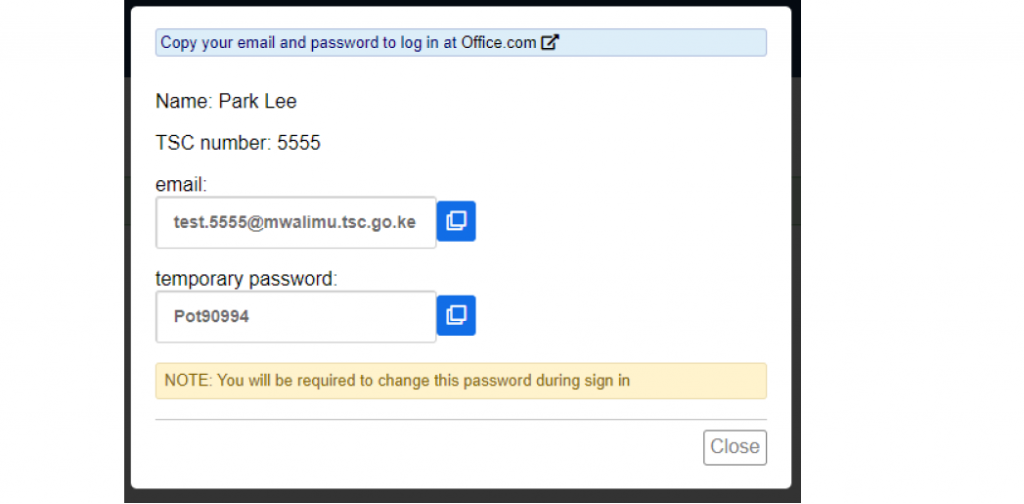This screenshot has width=1024, height=504.
Task: Click blank dialog area right of copy-password icon
Action: pos(620,316)
